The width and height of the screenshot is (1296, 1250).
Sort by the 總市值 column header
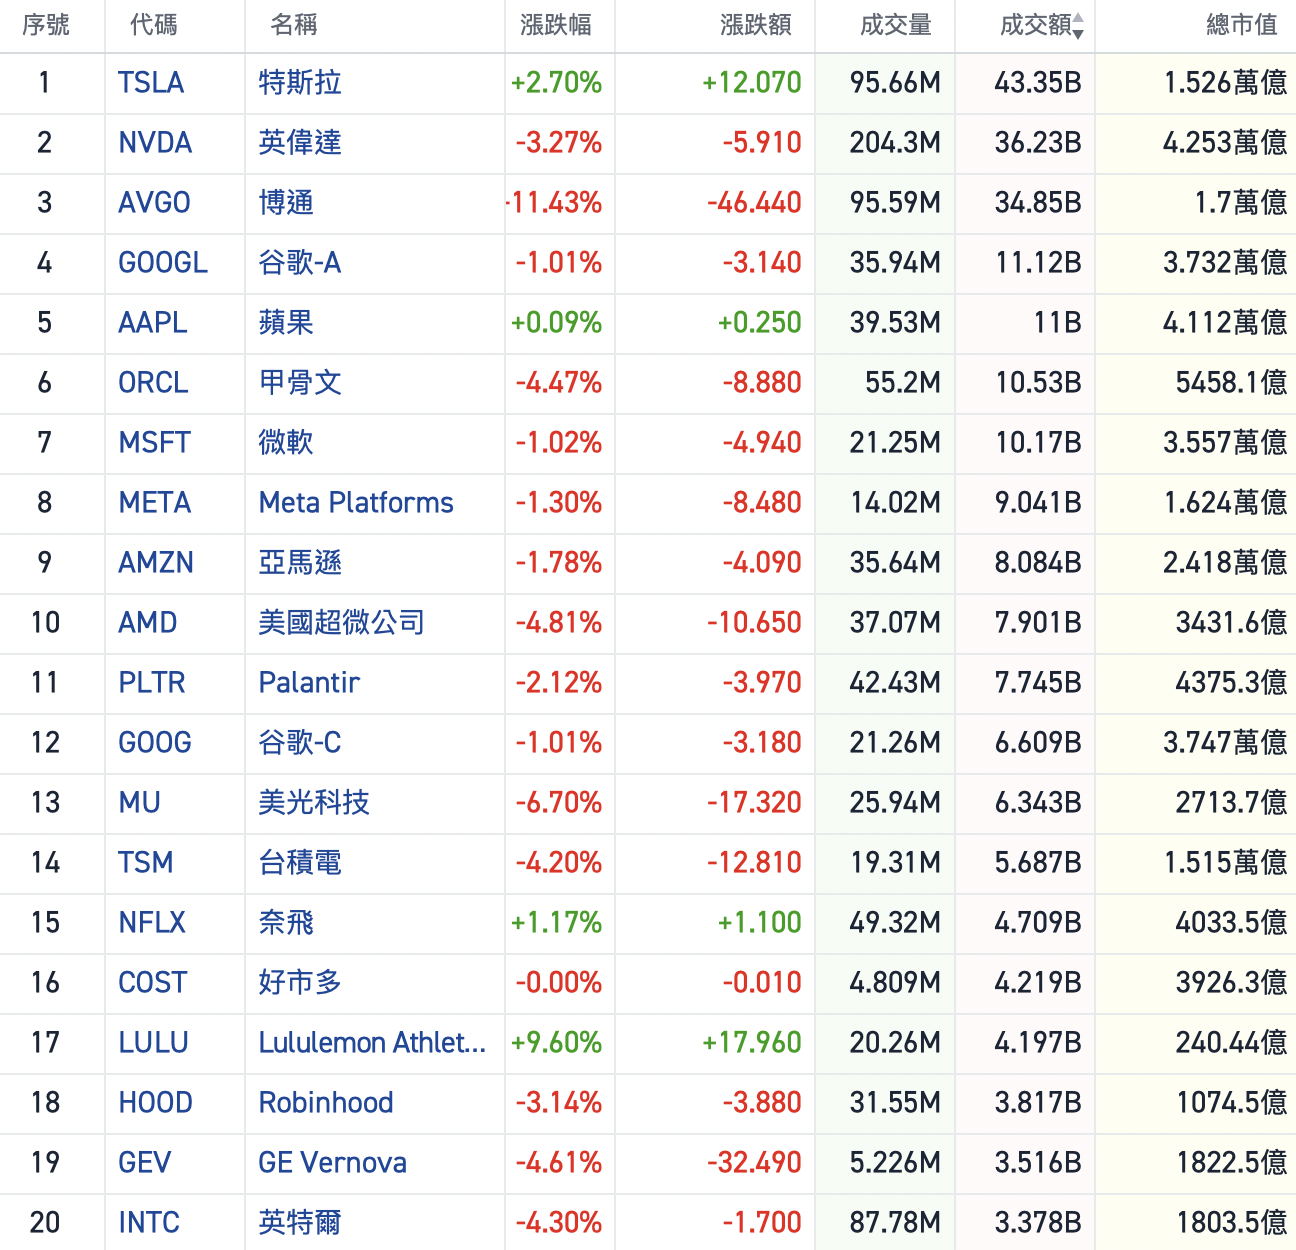(1241, 25)
